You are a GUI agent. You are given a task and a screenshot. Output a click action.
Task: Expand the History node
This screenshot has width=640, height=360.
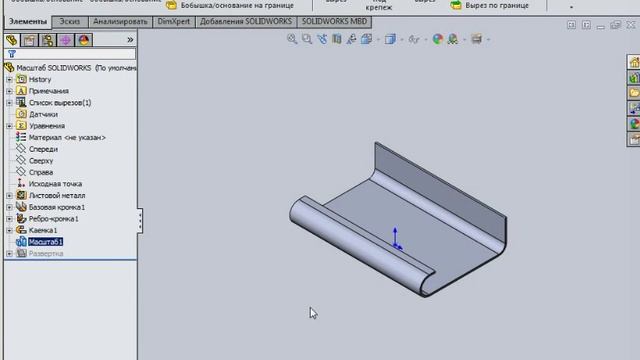9,80
